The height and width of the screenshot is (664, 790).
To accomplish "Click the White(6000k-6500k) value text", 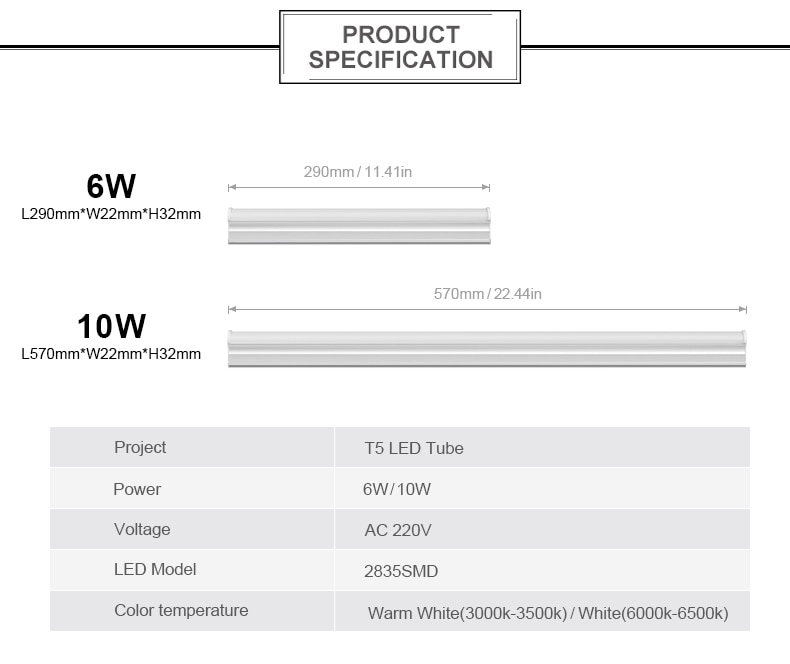I will [x=653, y=613].
